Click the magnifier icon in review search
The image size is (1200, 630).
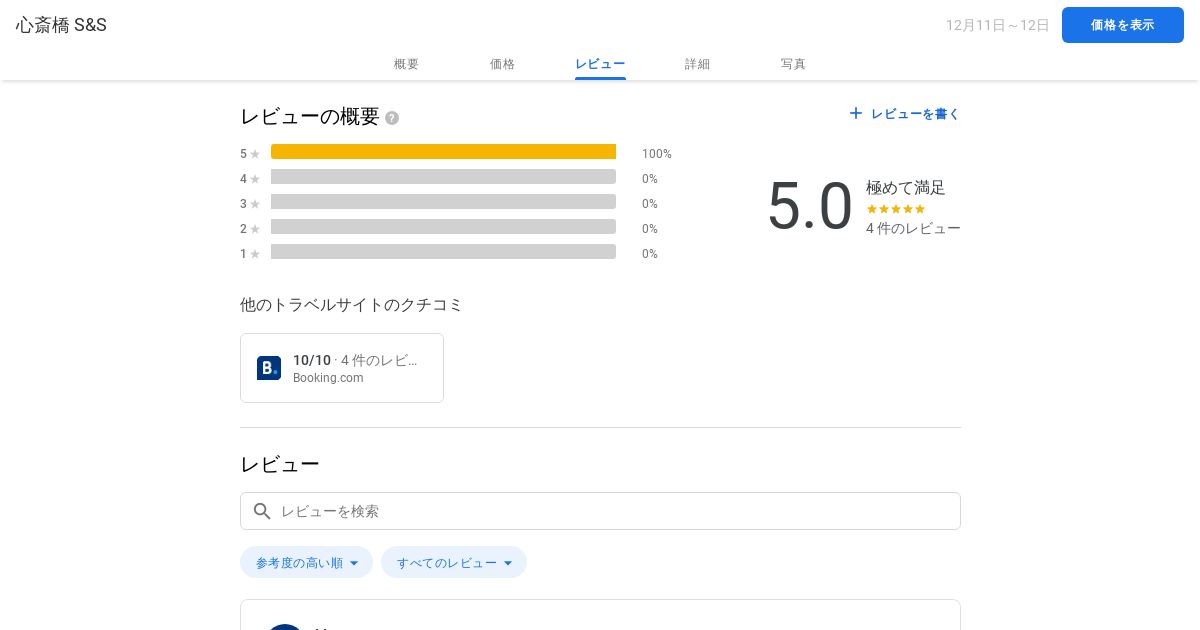pyautogui.click(x=262, y=511)
